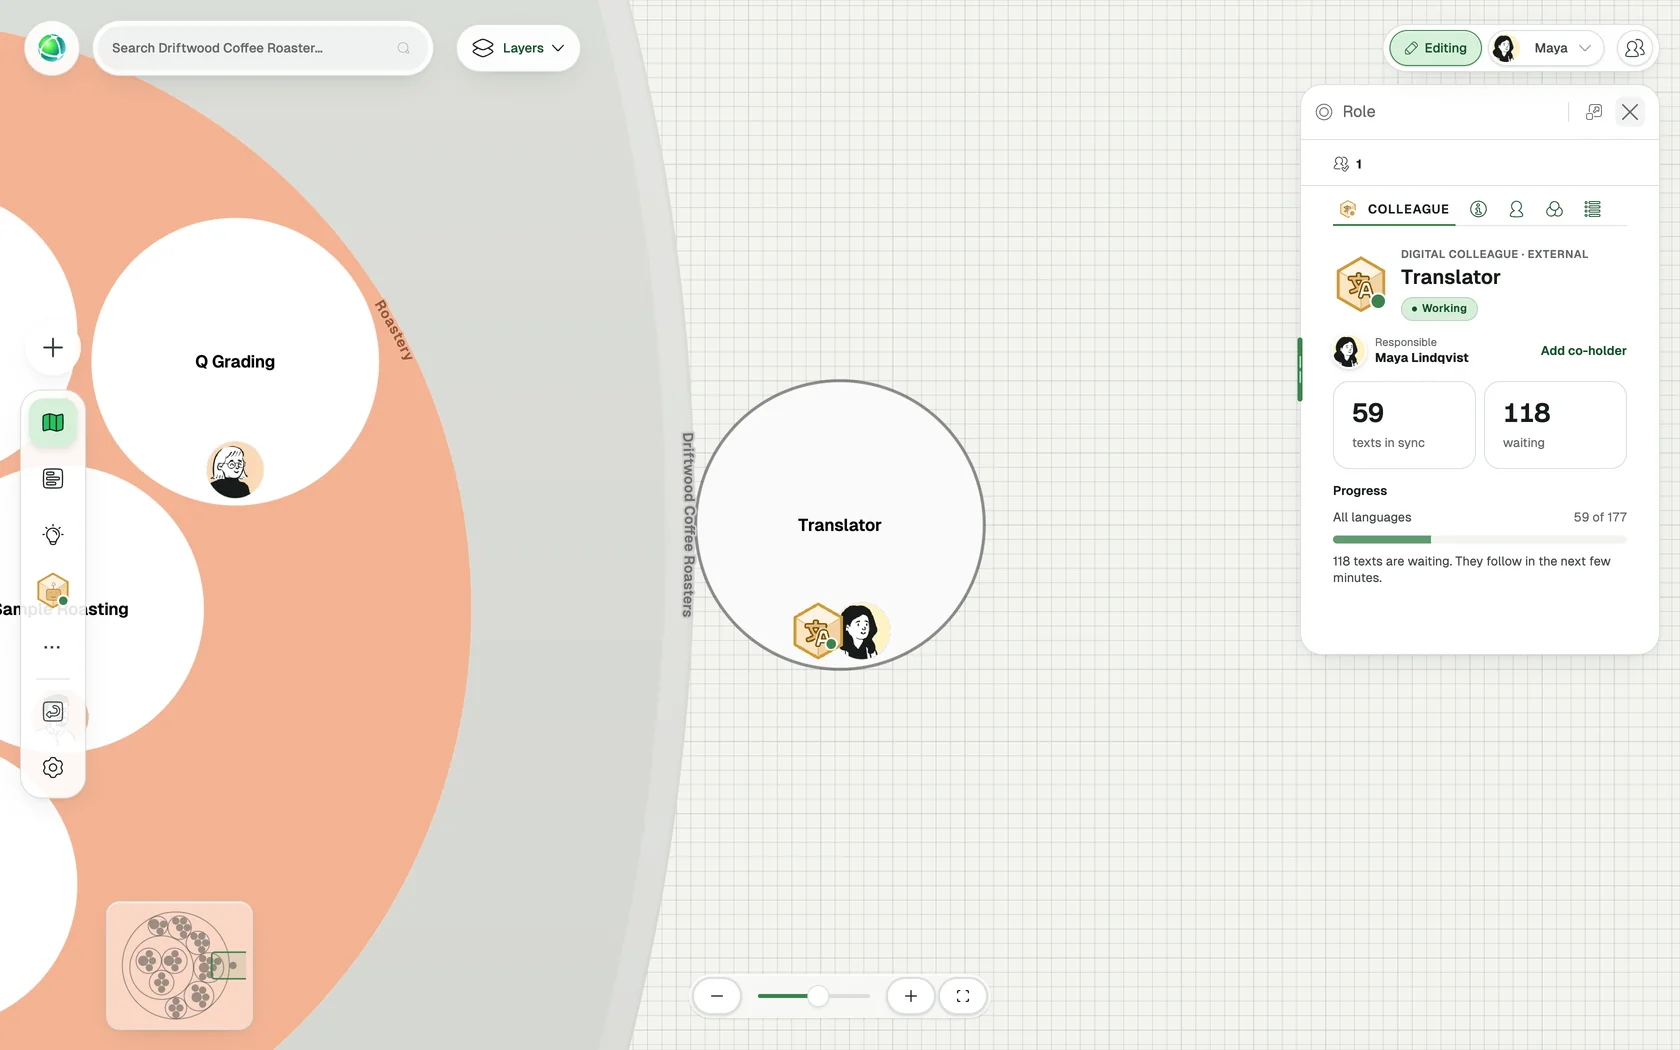The height and width of the screenshot is (1050, 1680).
Task: Click the Add co-holder link
Action: 1583,351
